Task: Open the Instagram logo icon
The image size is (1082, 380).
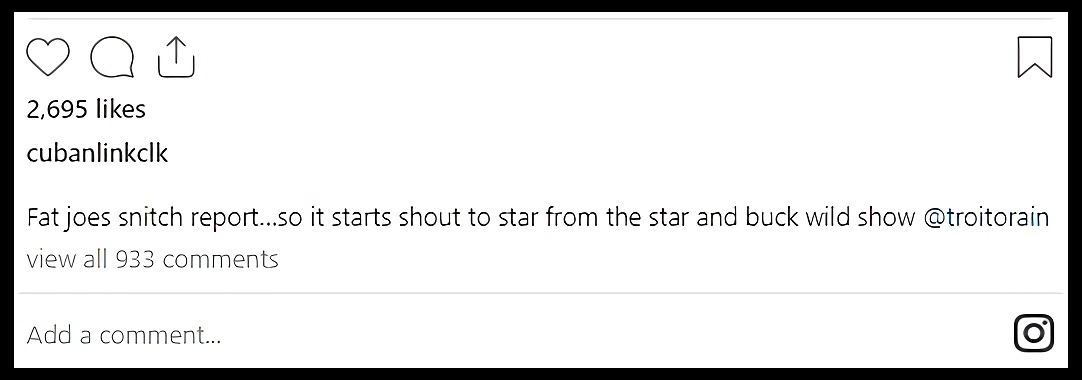Action: point(1034,334)
